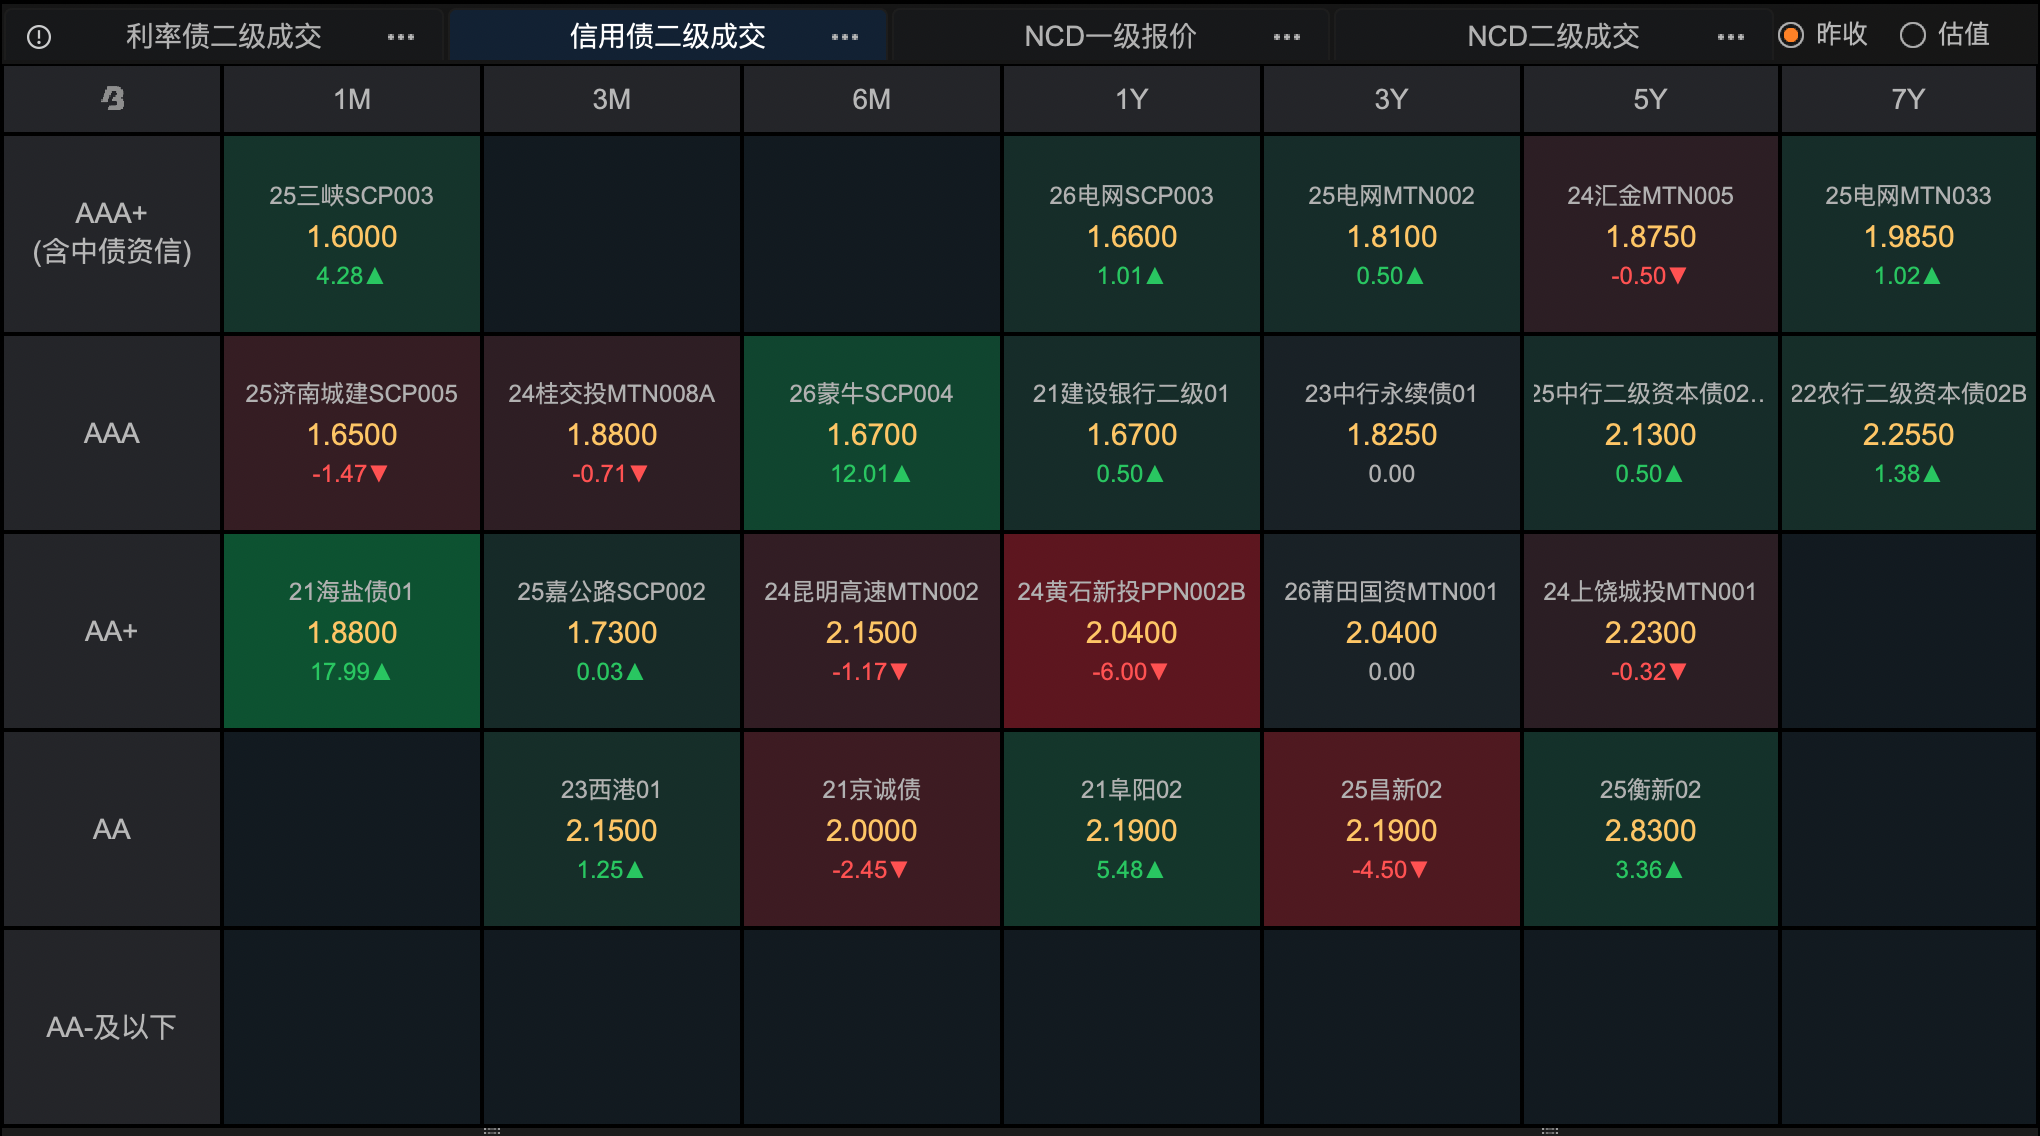Open the 25昌新02 bond cell

pos(1391,829)
